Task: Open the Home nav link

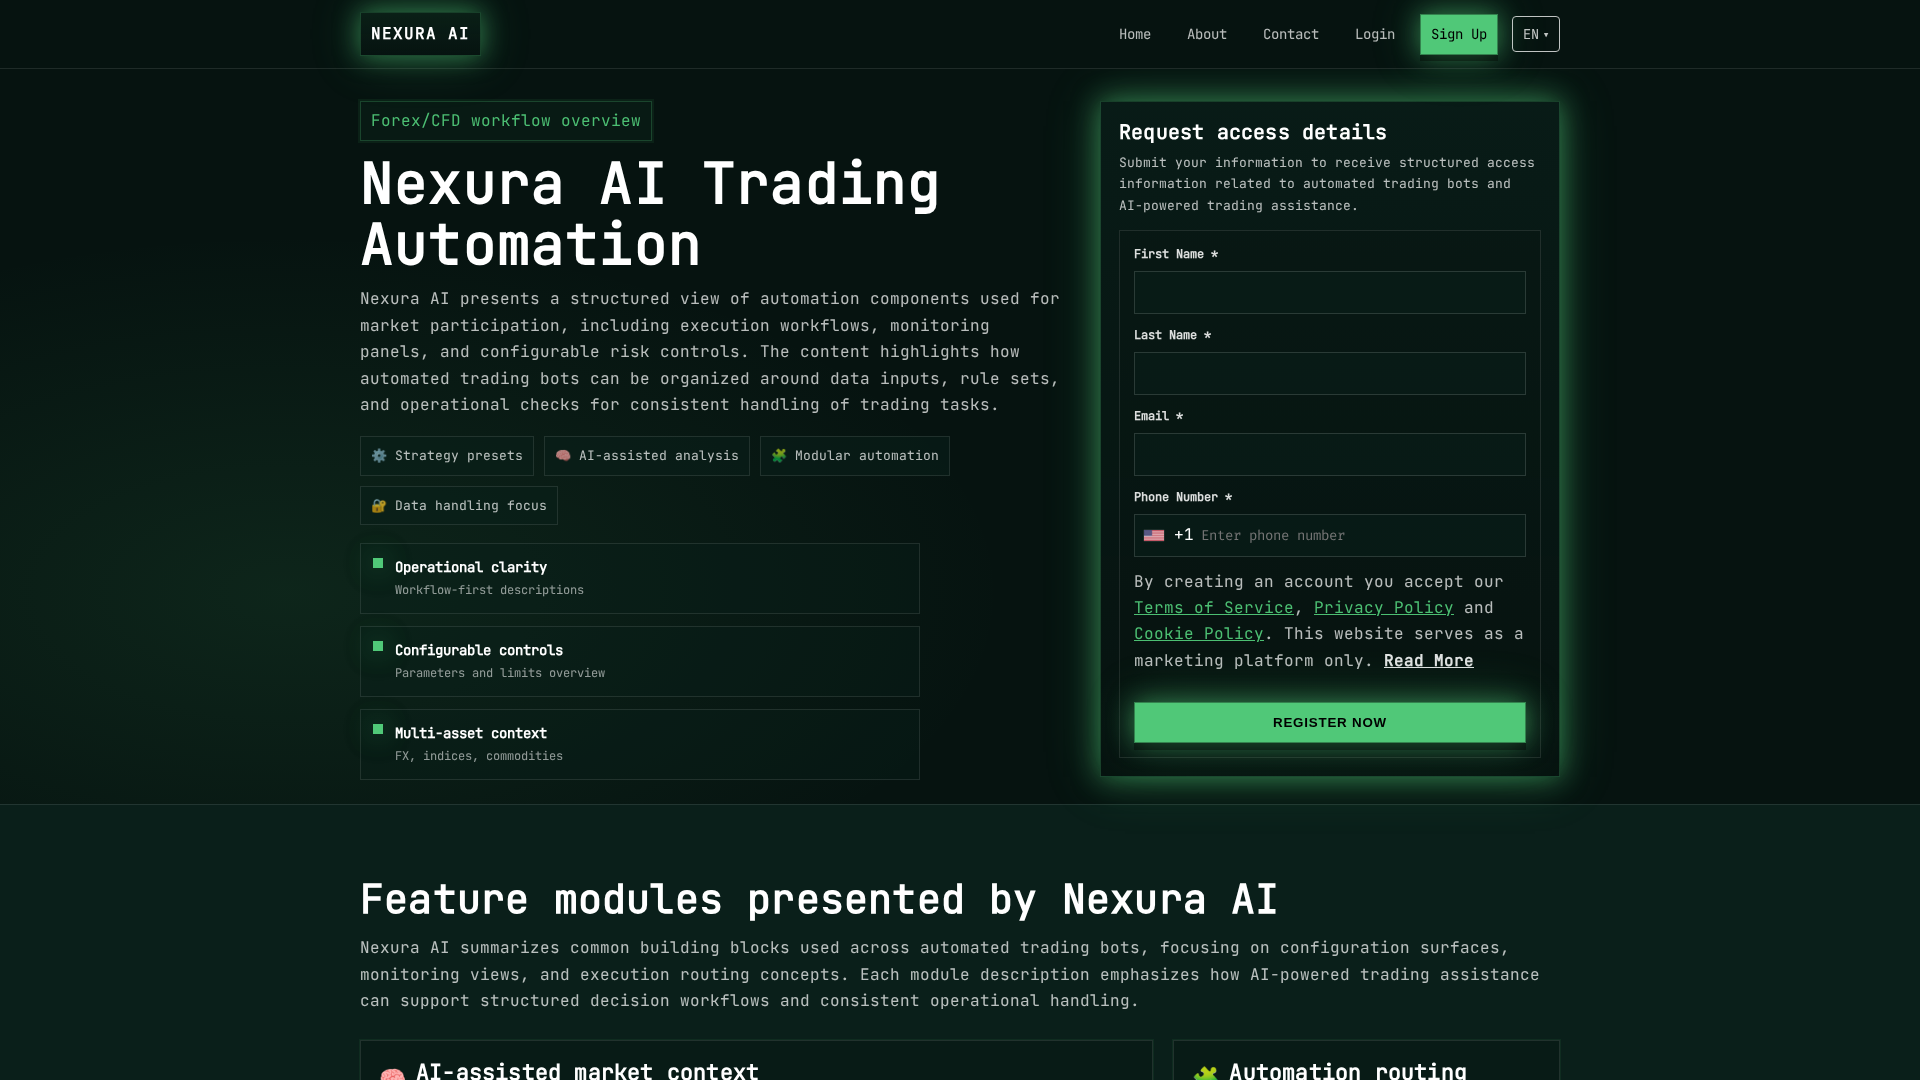Action: [1135, 34]
